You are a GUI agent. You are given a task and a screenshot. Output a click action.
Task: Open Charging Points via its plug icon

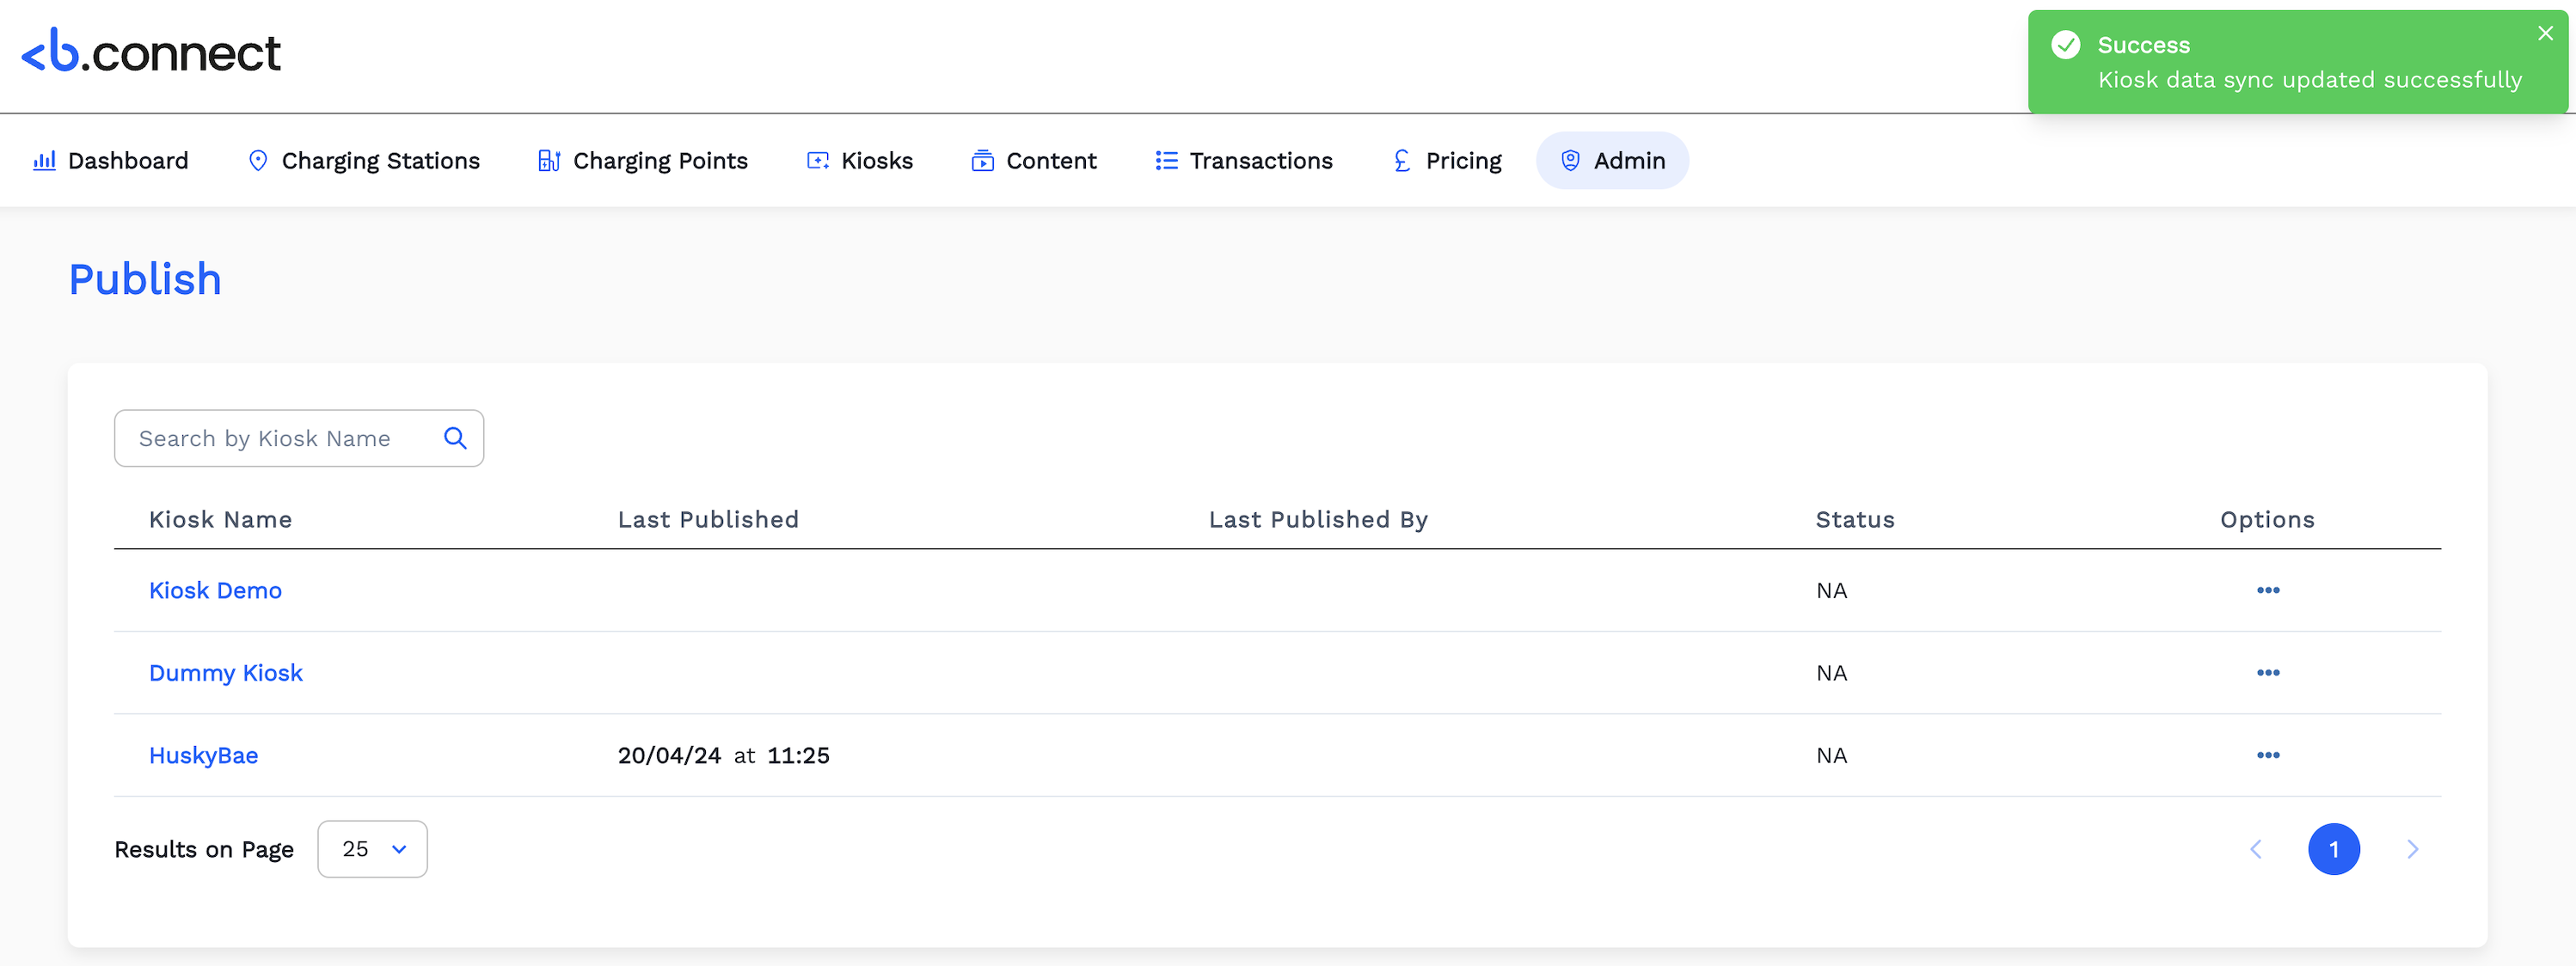click(x=548, y=160)
